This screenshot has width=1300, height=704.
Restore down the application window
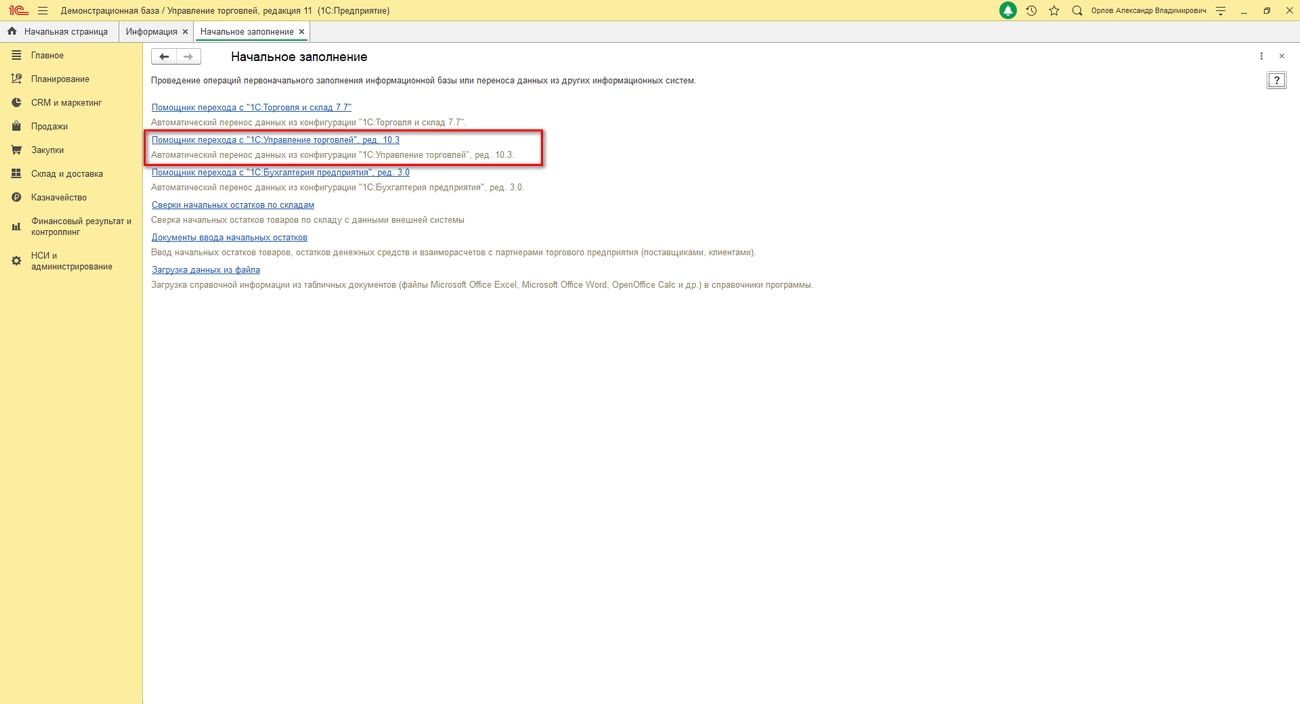pyautogui.click(x=1266, y=10)
